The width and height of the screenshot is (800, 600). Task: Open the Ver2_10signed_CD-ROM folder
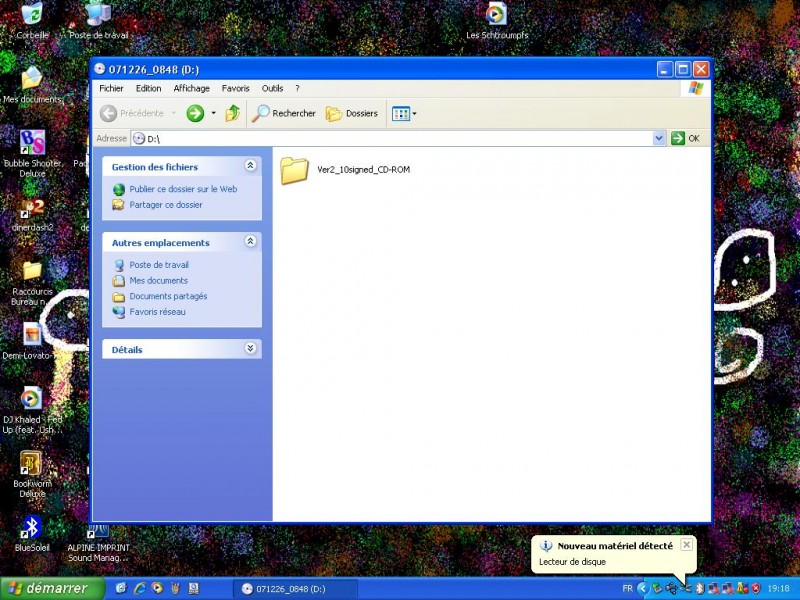(295, 170)
